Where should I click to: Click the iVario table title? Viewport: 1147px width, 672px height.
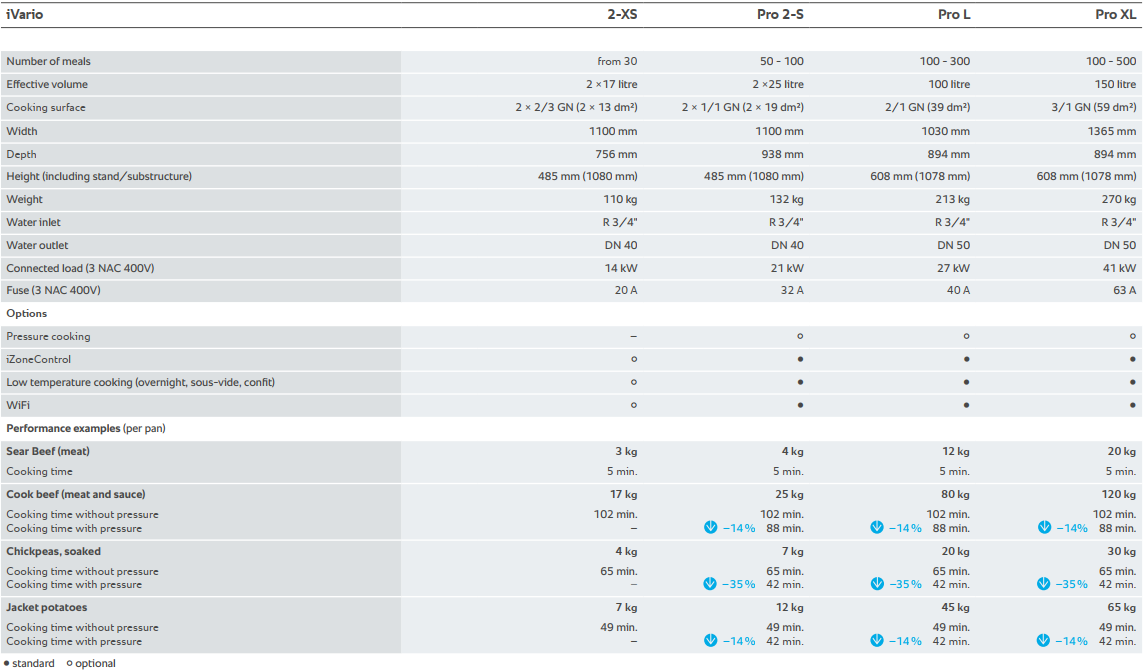pyautogui.click(x=25, y=15)
